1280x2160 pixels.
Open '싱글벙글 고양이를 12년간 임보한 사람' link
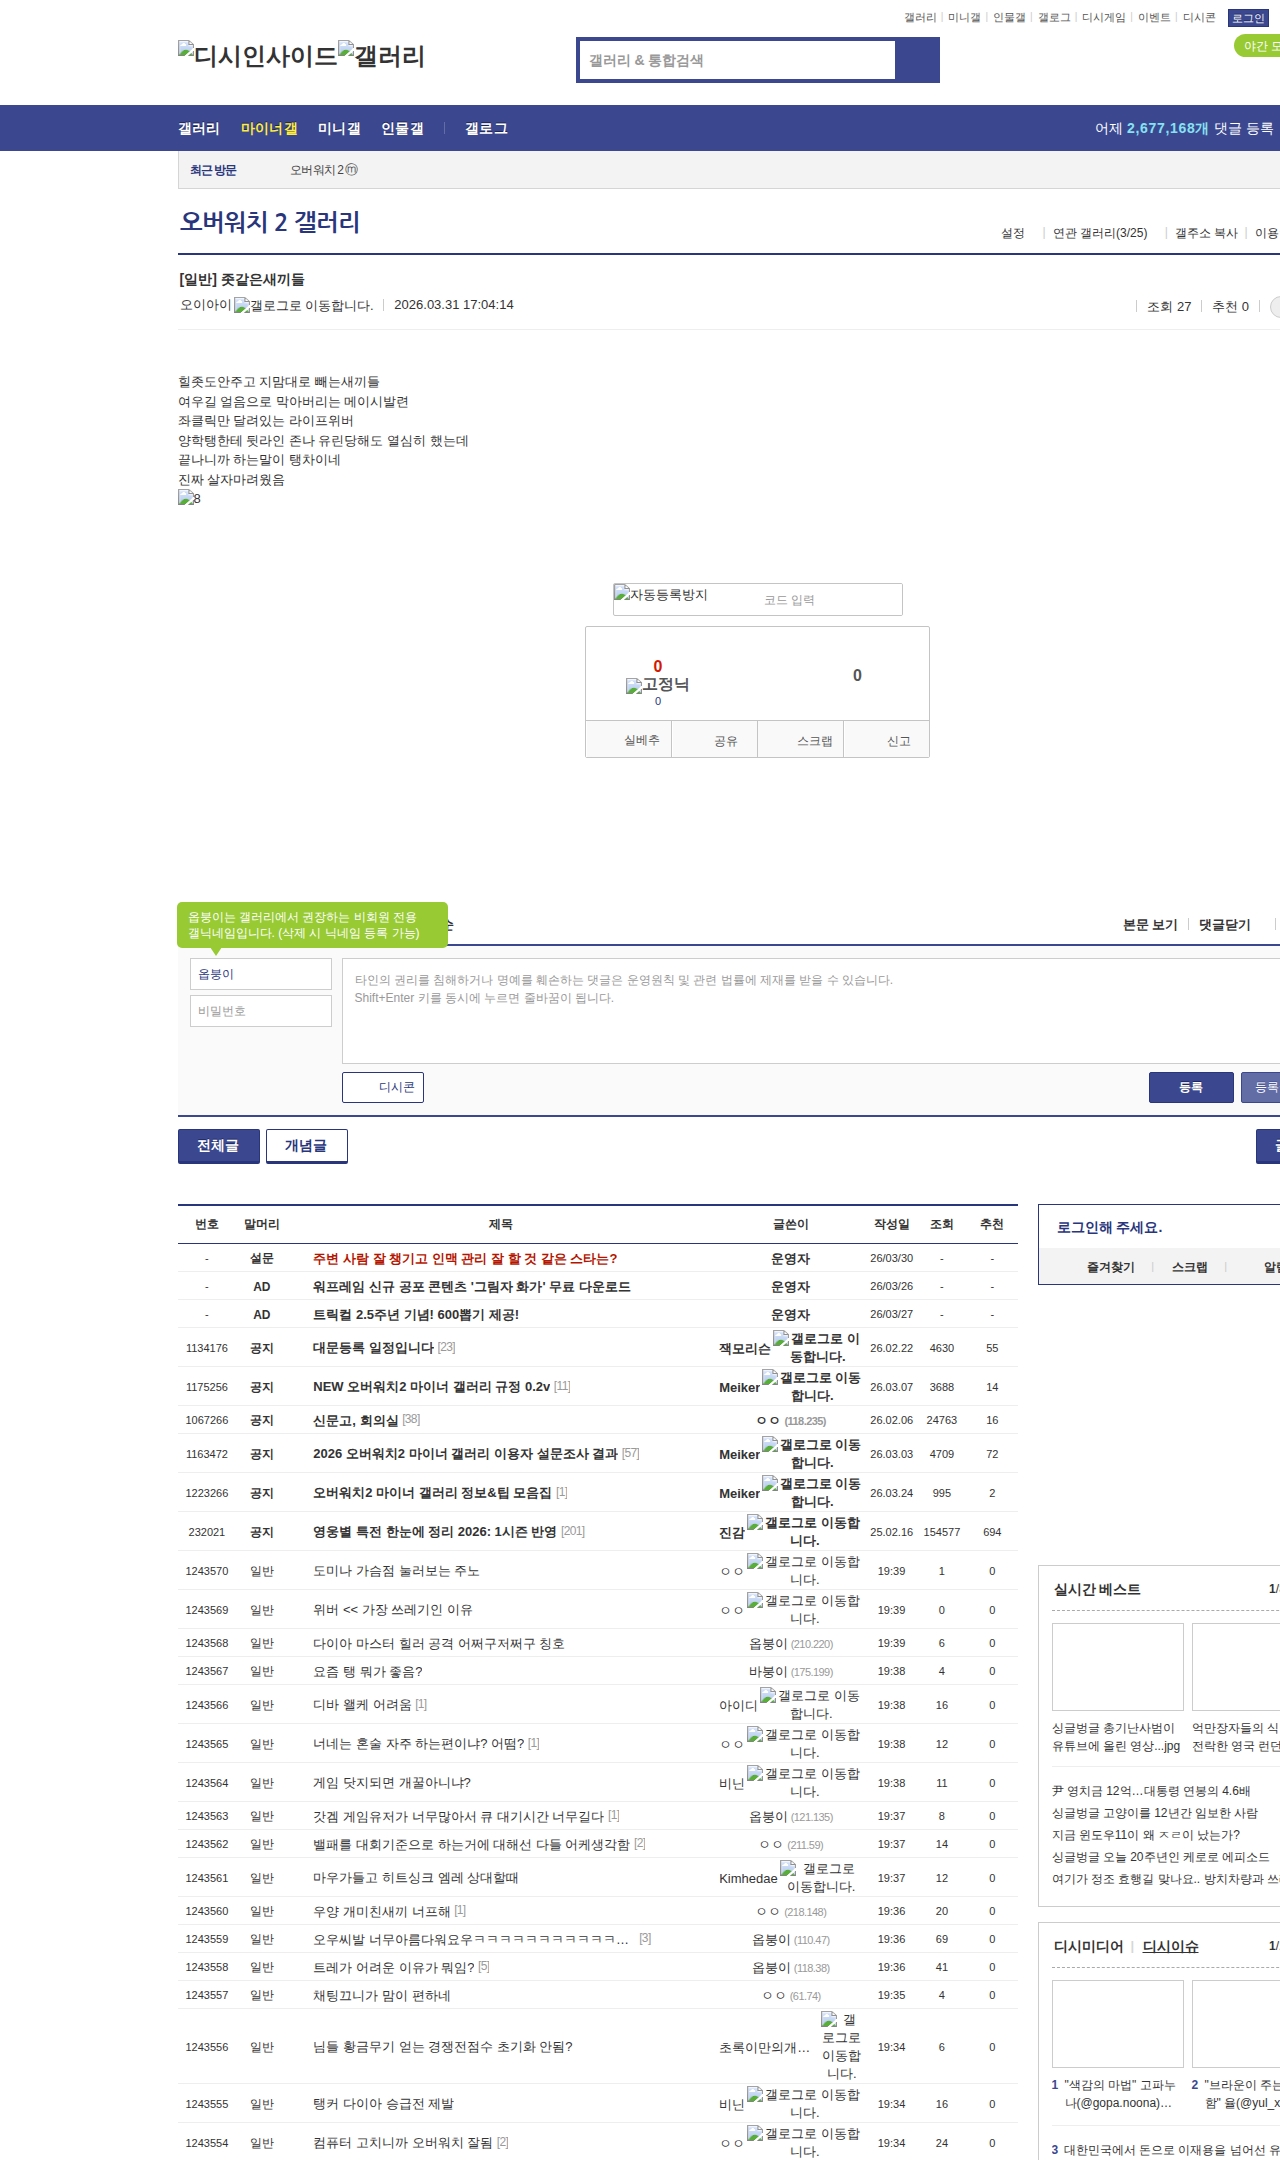coord(1155,1813)
